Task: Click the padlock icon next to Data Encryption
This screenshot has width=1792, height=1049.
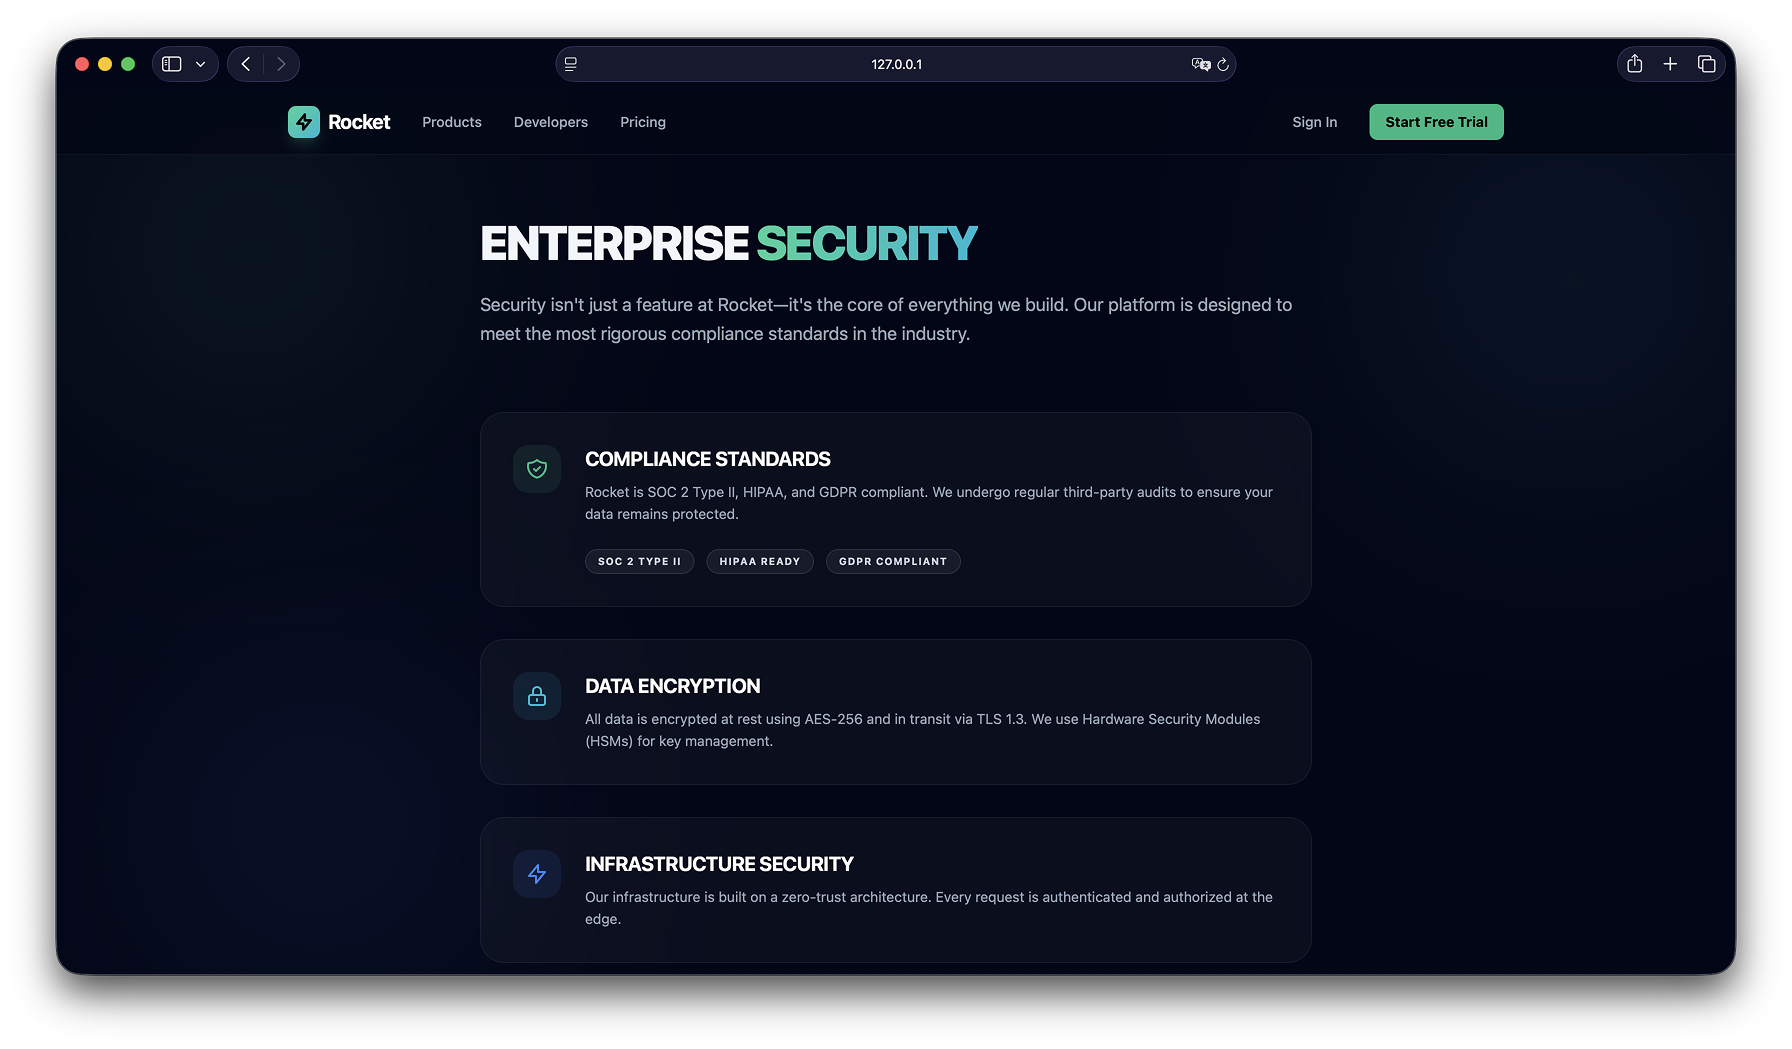Action: tap(537, 696)
